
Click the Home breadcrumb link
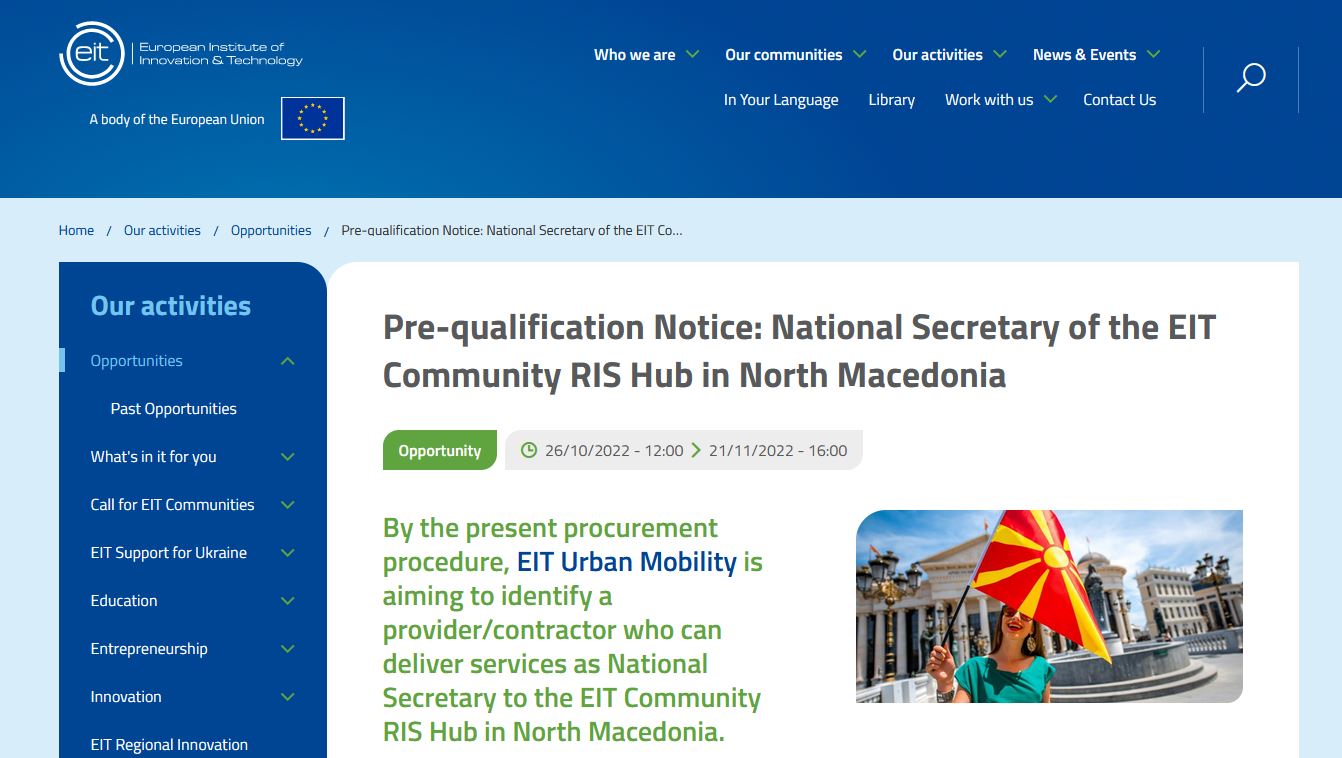pyautogui.click(x=76, y=230)
